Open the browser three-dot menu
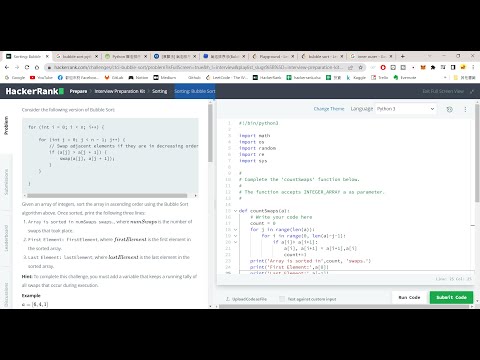Viewport: 480px width, 360px height. 473,67
